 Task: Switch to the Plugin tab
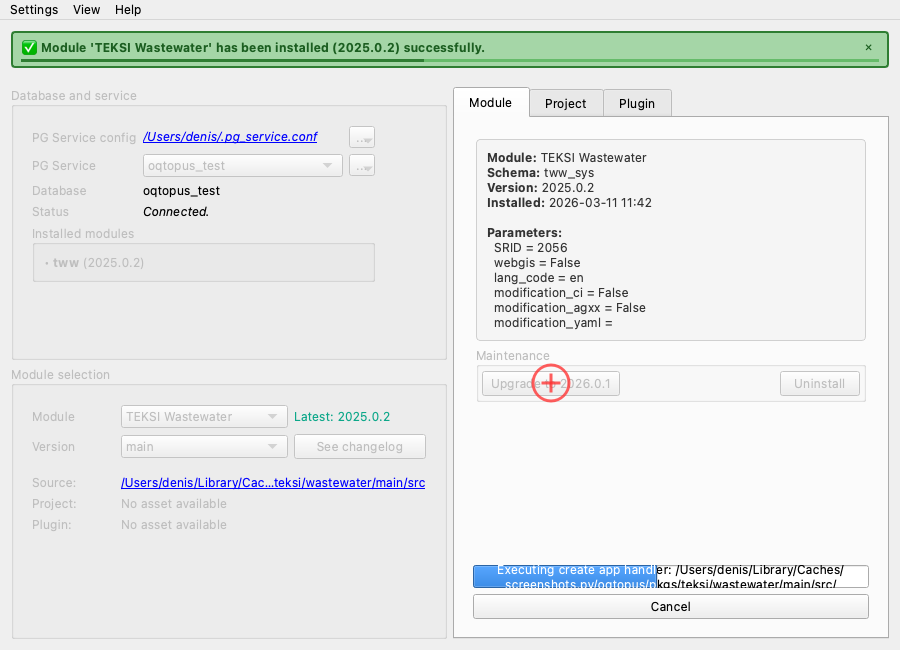point(637,103)
